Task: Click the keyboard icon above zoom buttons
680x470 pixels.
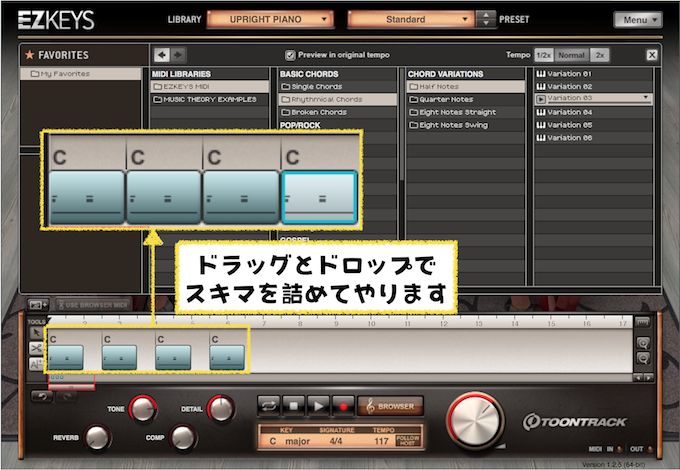Action: (x=642, y=323)
